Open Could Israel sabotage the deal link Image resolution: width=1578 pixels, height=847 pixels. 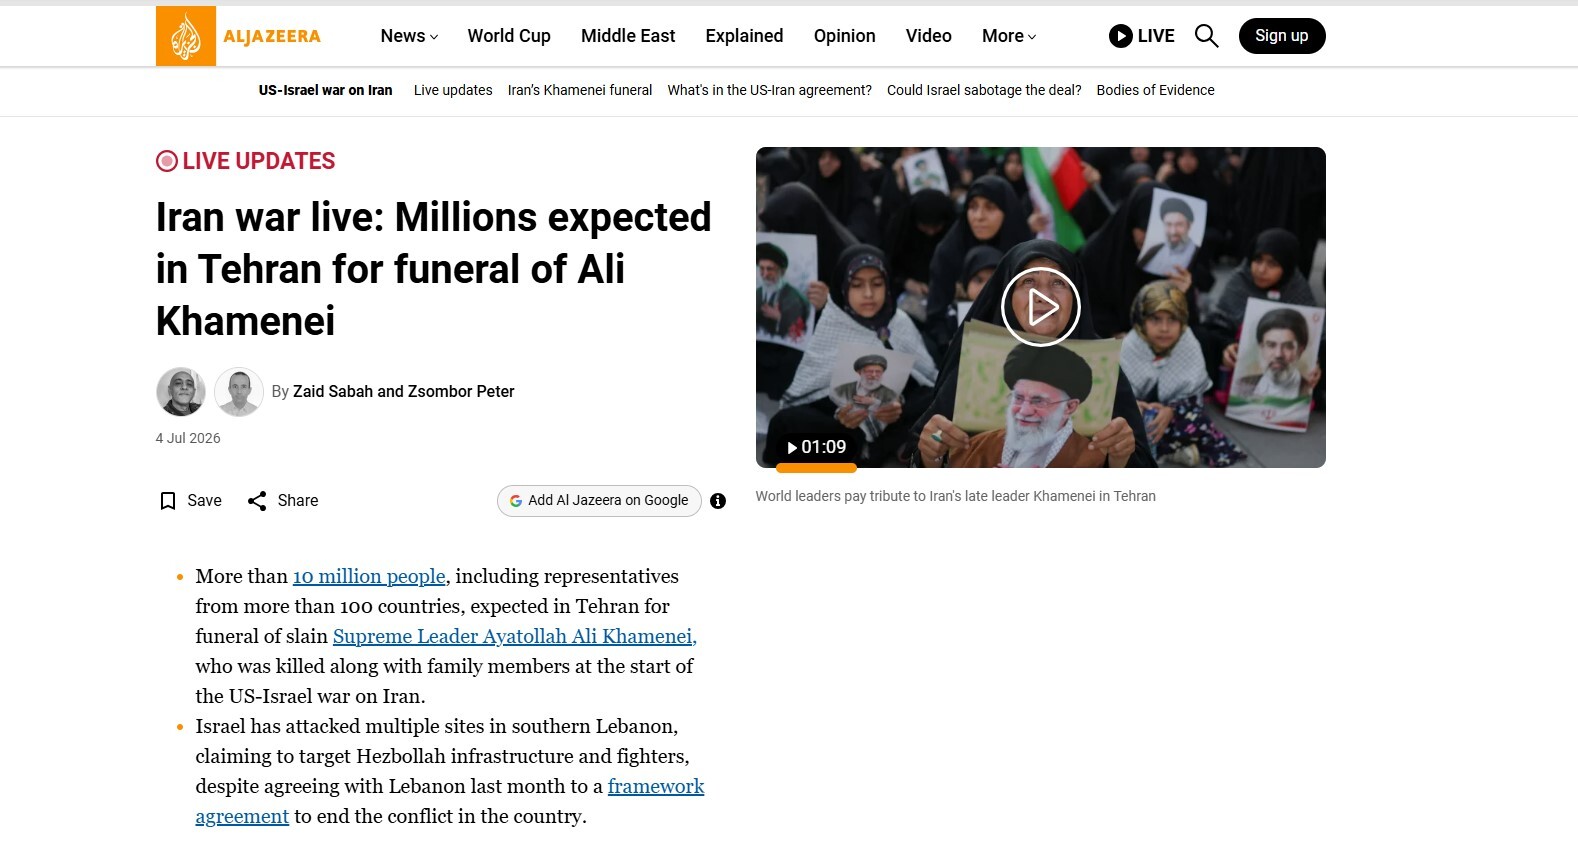point(984,90)
